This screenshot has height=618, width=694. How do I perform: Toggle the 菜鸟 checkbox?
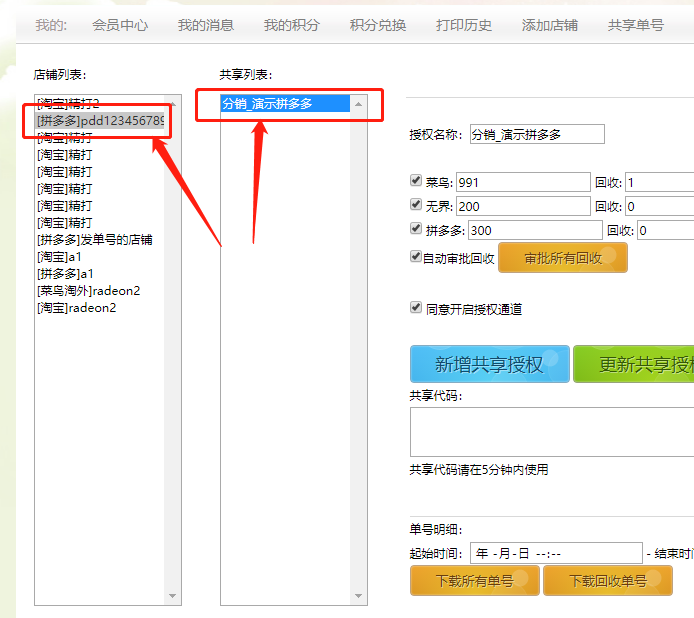[x=416, y=181]
